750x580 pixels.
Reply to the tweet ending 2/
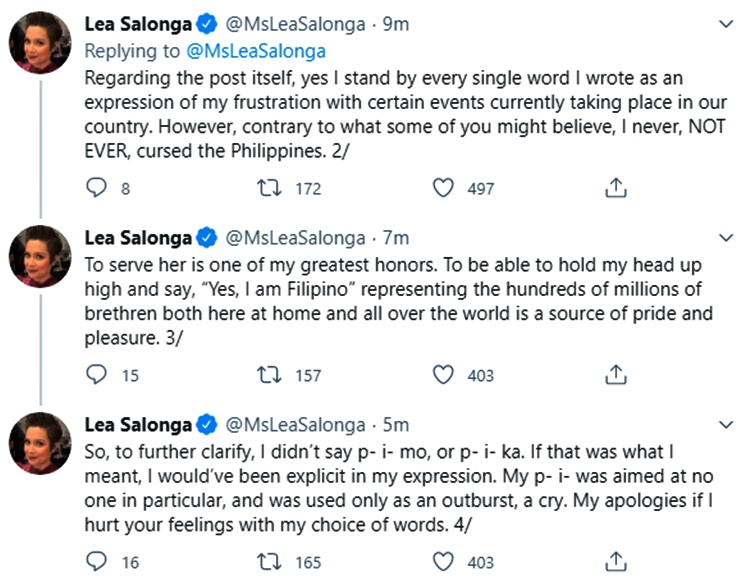(x=96, y=187)
